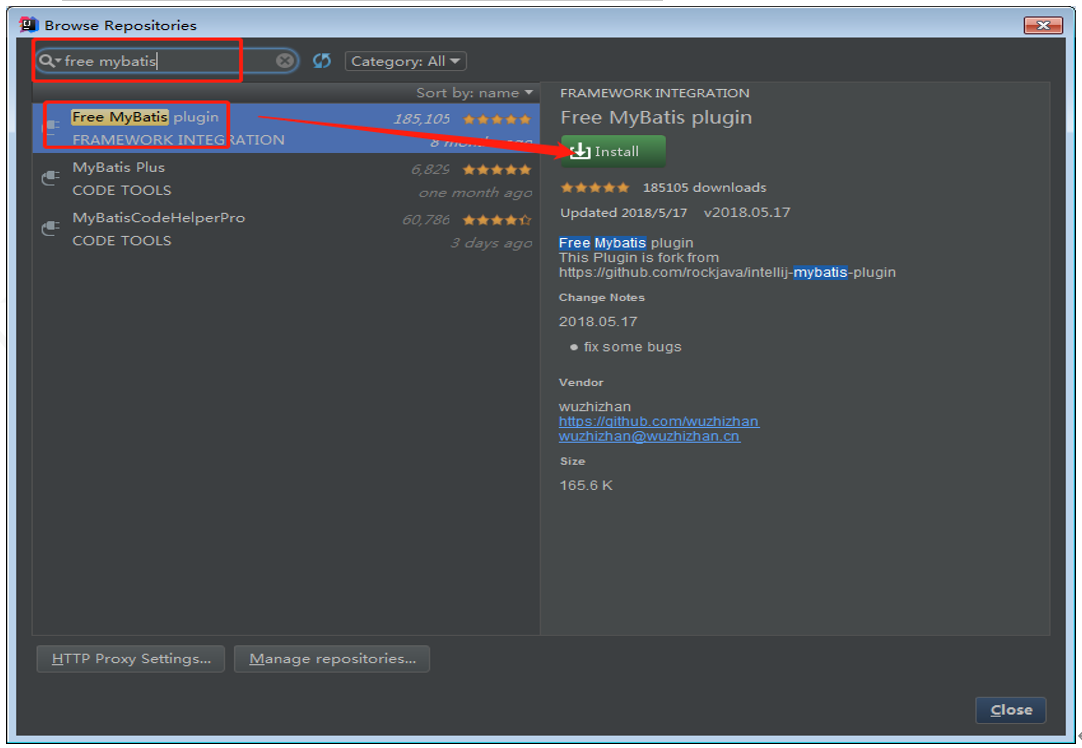1082x748 pixels.
Task: Click the wuzhizhan@wuzhizhan.cn email link
Action: coord(649,436)
